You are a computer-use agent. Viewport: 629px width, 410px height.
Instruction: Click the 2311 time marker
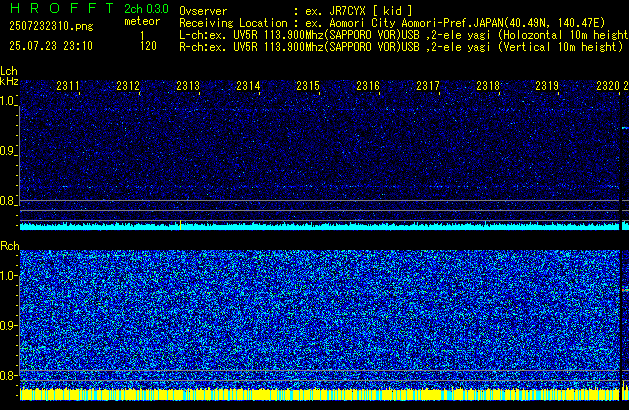68,86
